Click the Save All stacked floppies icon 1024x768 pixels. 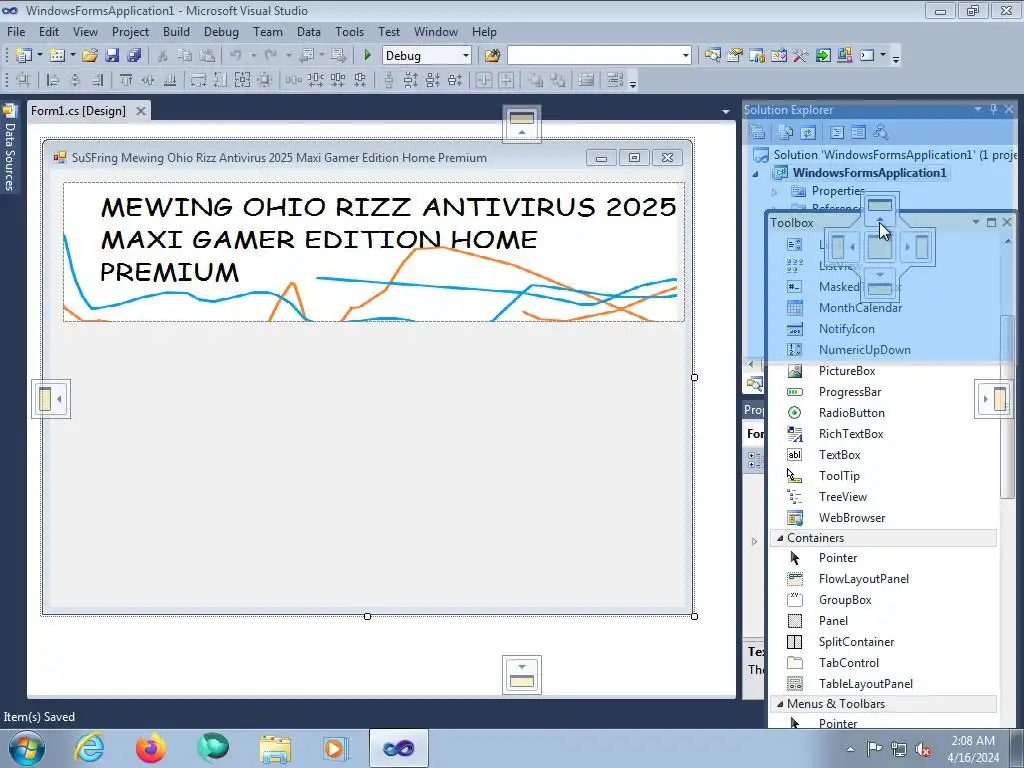[134, 56]
